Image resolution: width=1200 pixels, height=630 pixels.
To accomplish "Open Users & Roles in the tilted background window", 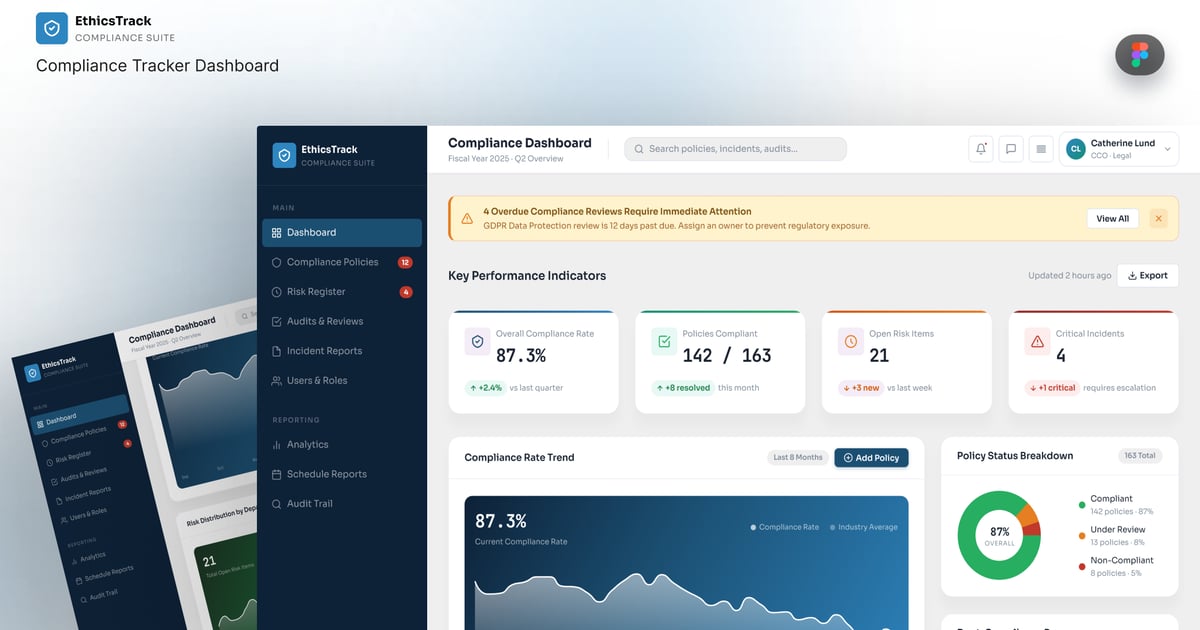I will click(84, 514).
